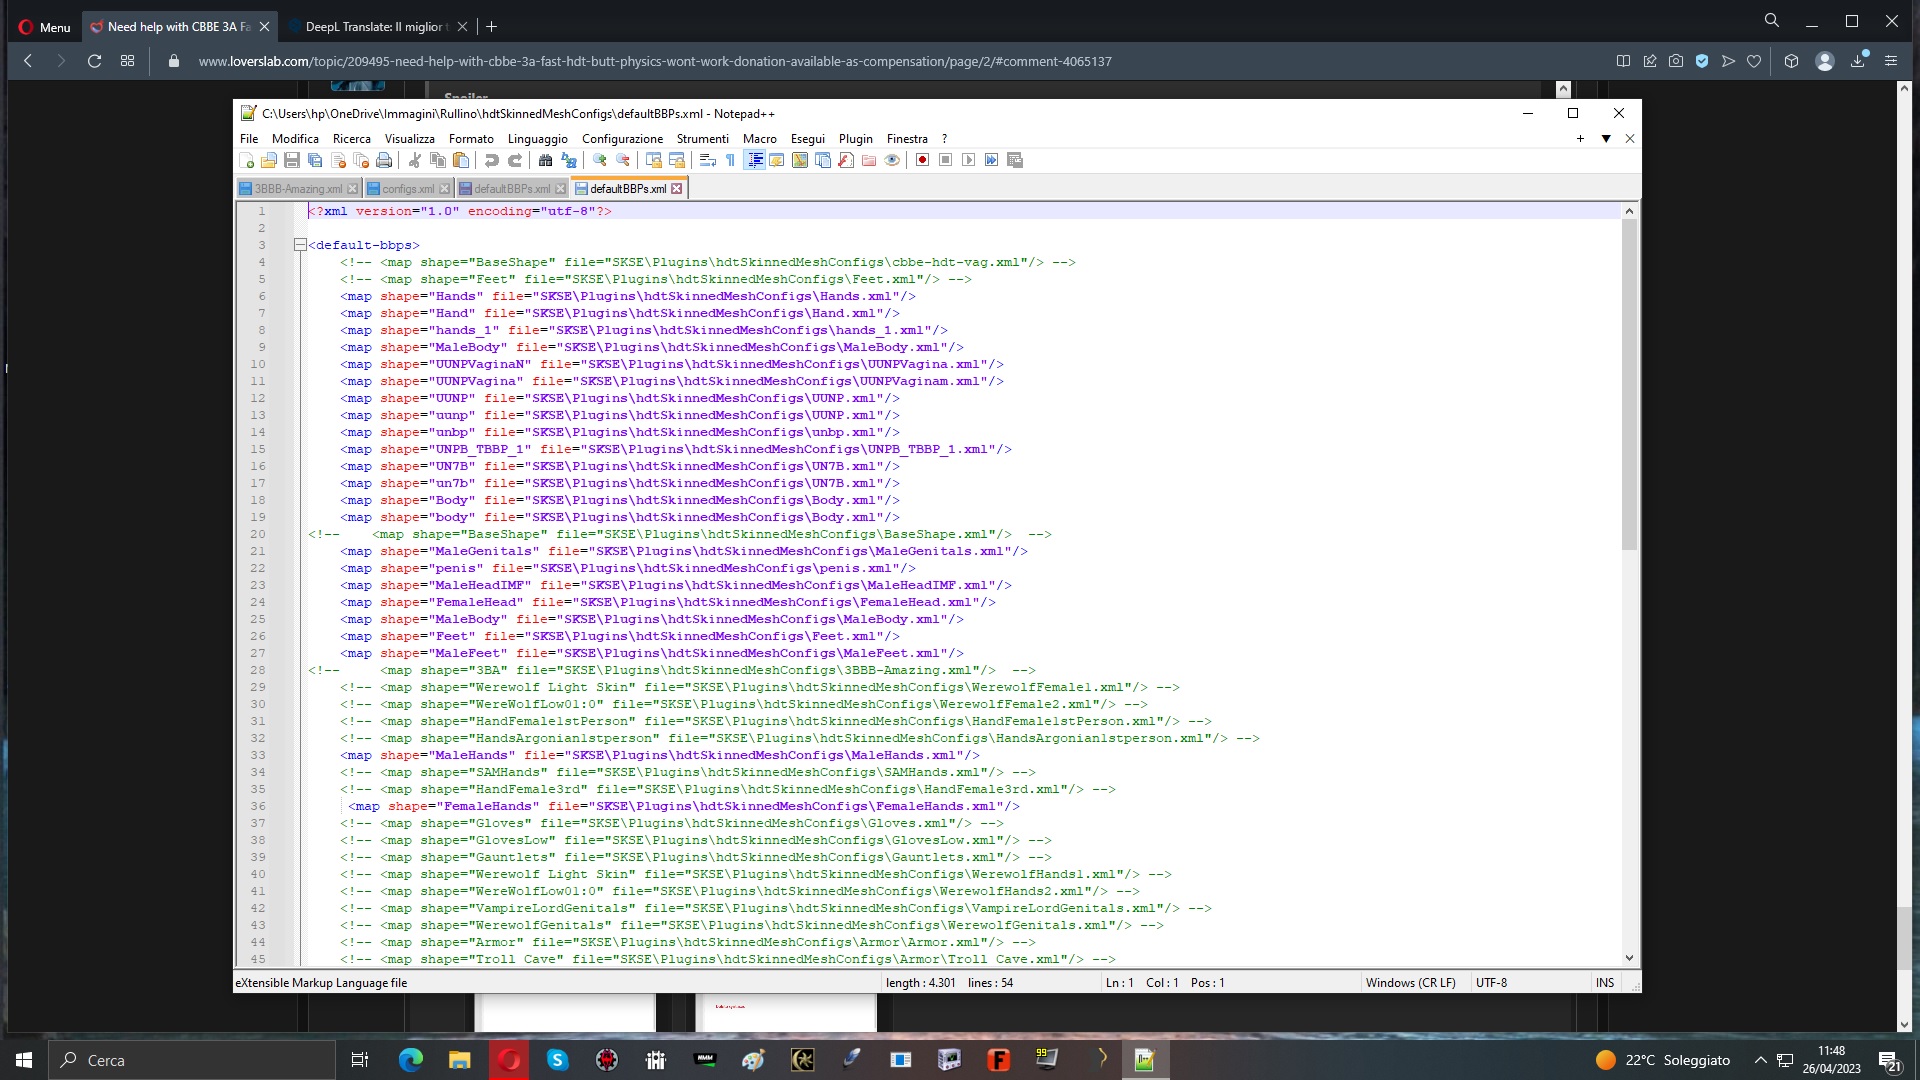This screenshot has width=1920, height=1080.
Task: Open the user-defined language dialog icon
Action: tap(777, 160)
